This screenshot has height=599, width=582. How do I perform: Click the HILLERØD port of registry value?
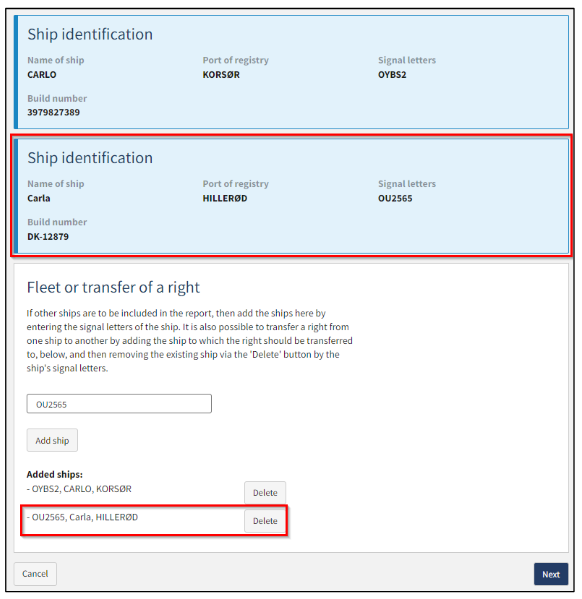225,198
